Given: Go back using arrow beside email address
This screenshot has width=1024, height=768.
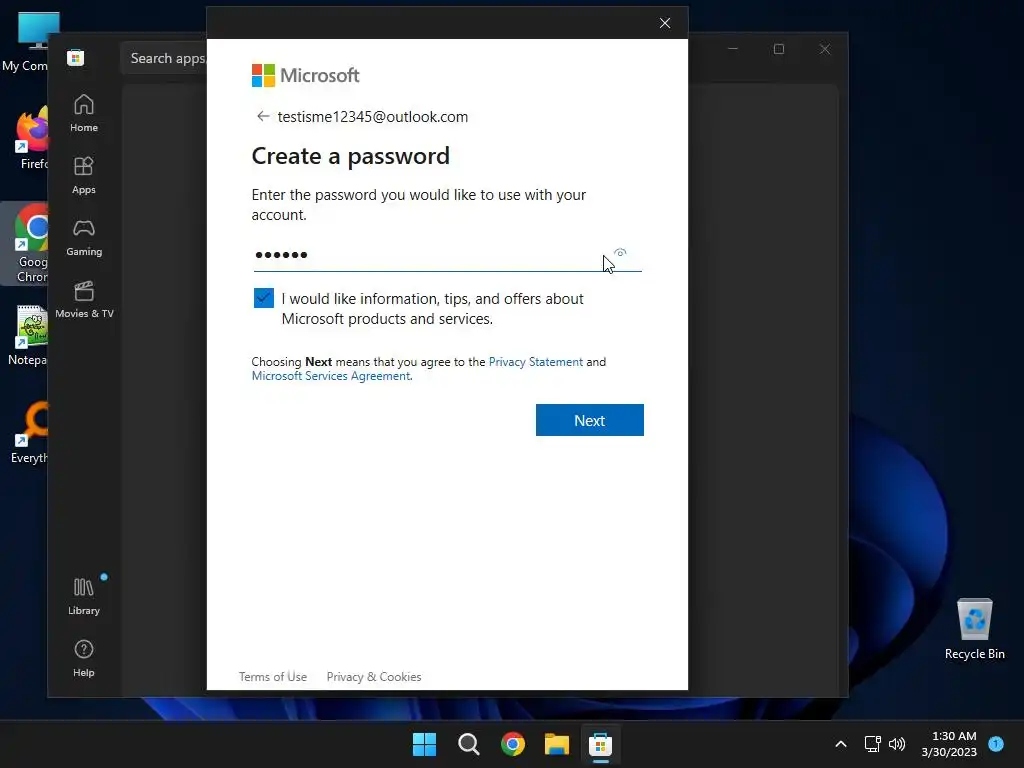Looking at the screenshot, I should pyautogui.click(x=263, y=116).
